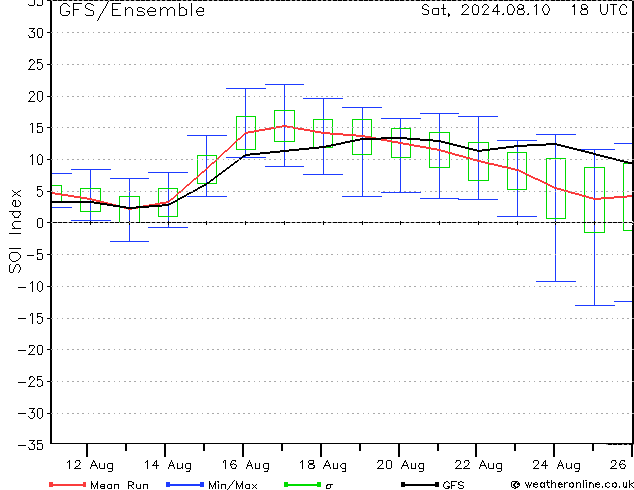Click the '-25' y-axis tick label
The width and height of the screenshot is (634, 490).
(31, 382)
